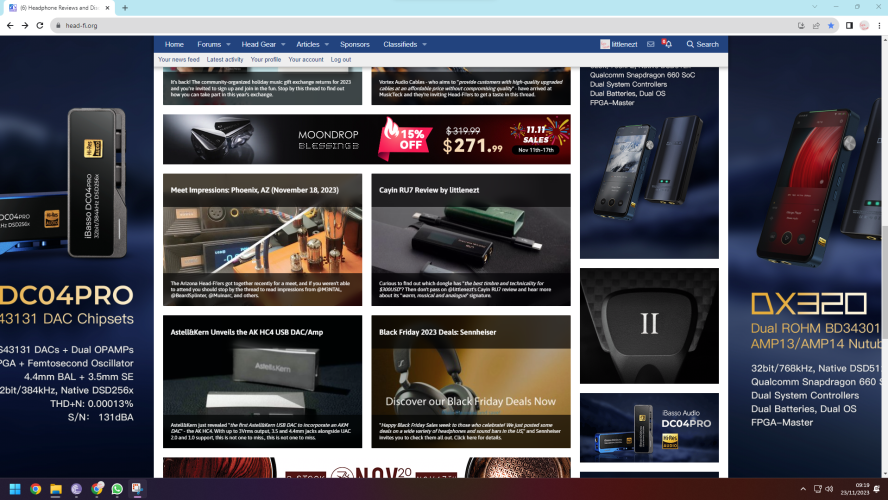Open the network tray icon
888x500 pixels.
[818, 489]
